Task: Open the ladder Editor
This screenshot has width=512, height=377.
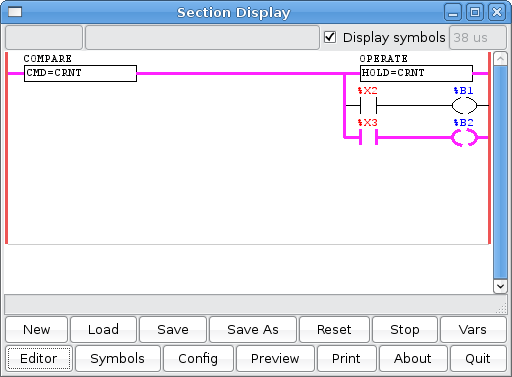Action: [39, 358]
